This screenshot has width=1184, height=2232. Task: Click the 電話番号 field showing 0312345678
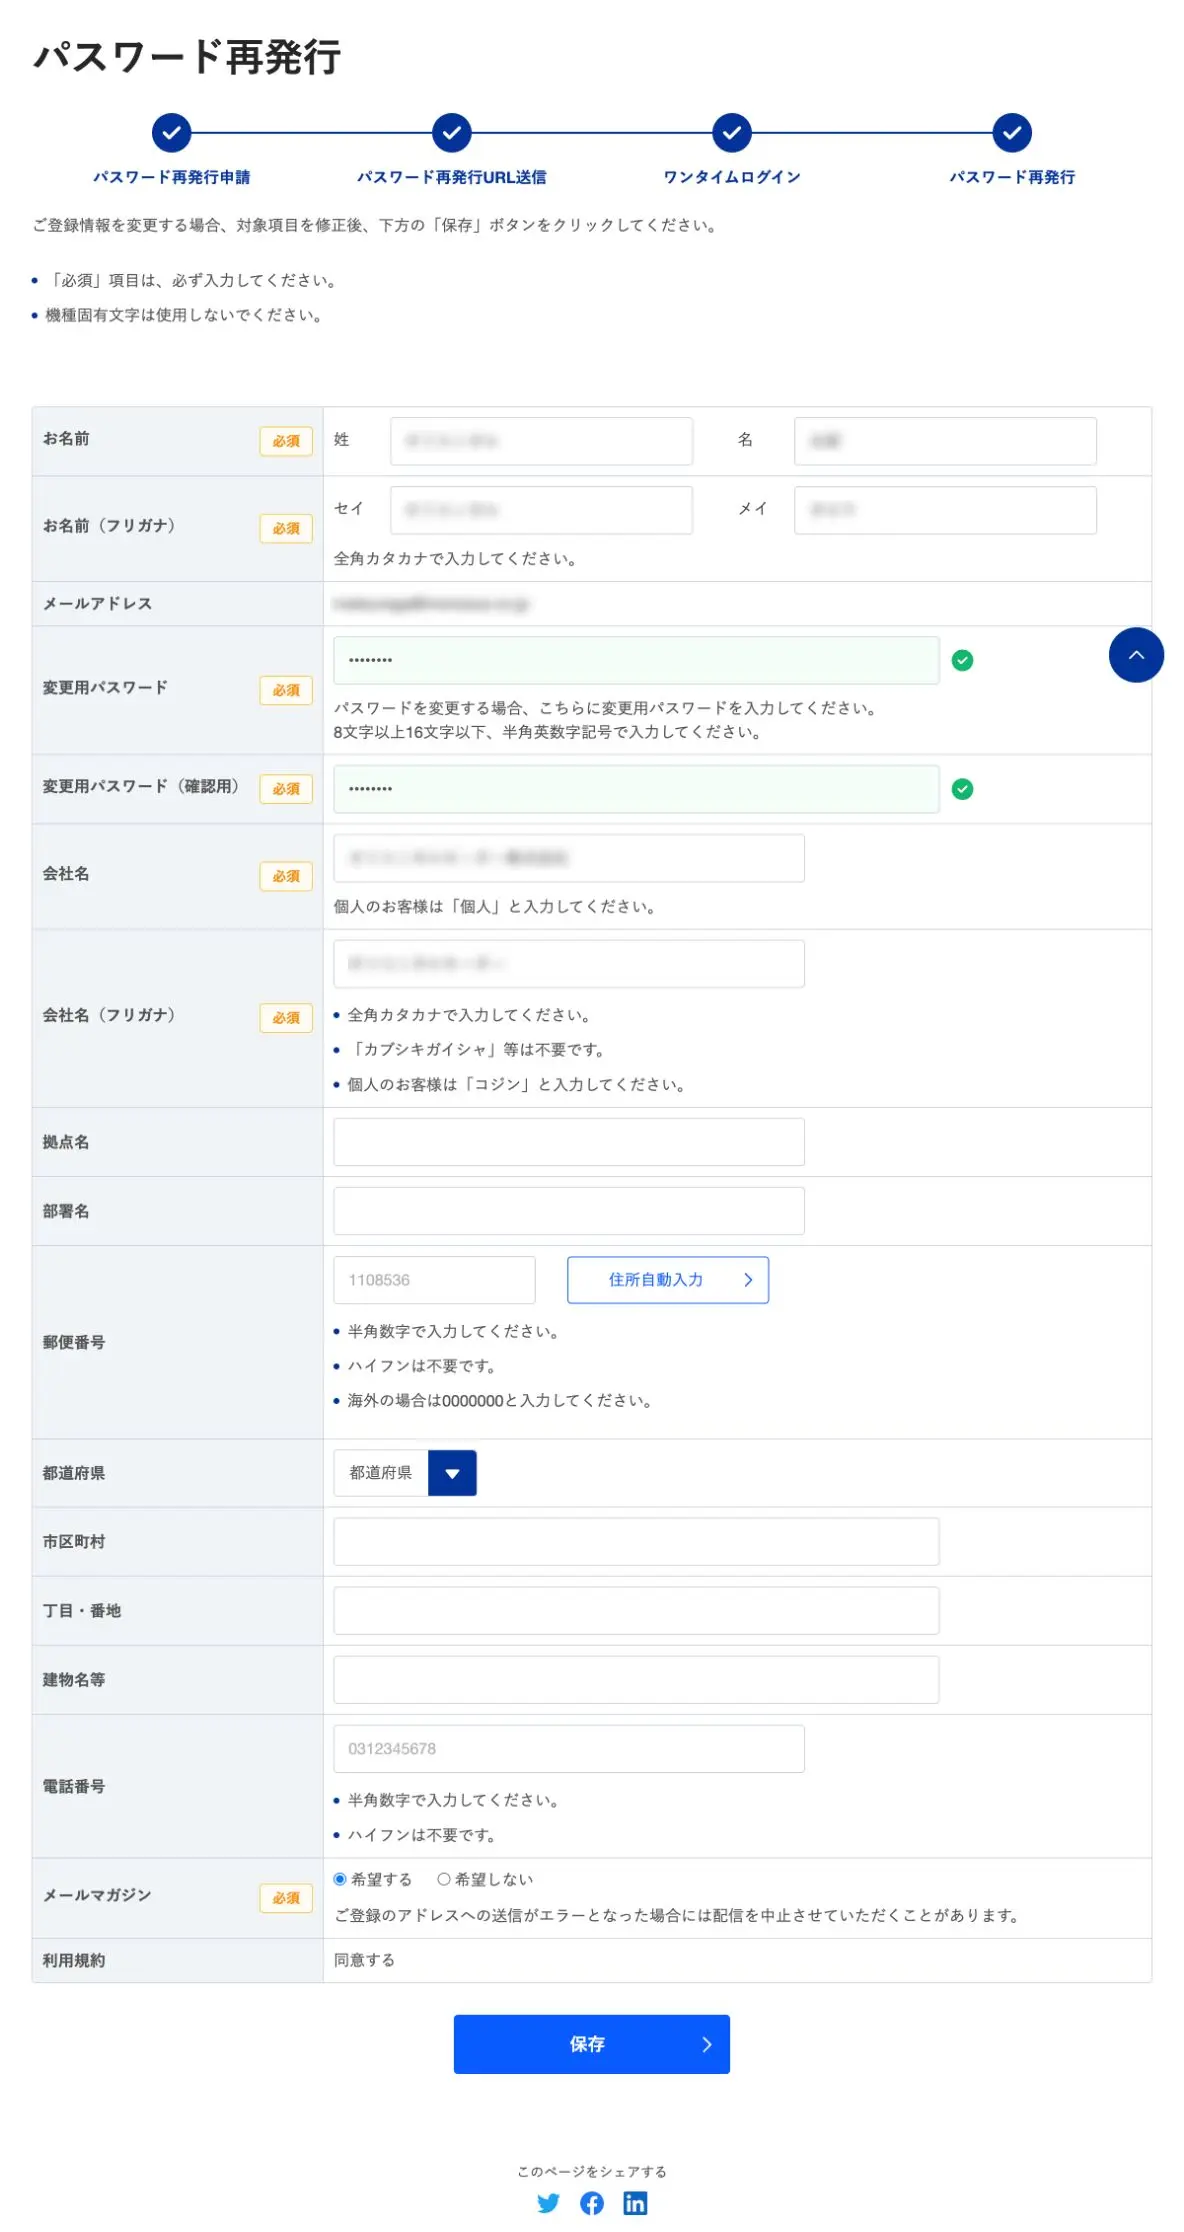(x=569, y=1749)
